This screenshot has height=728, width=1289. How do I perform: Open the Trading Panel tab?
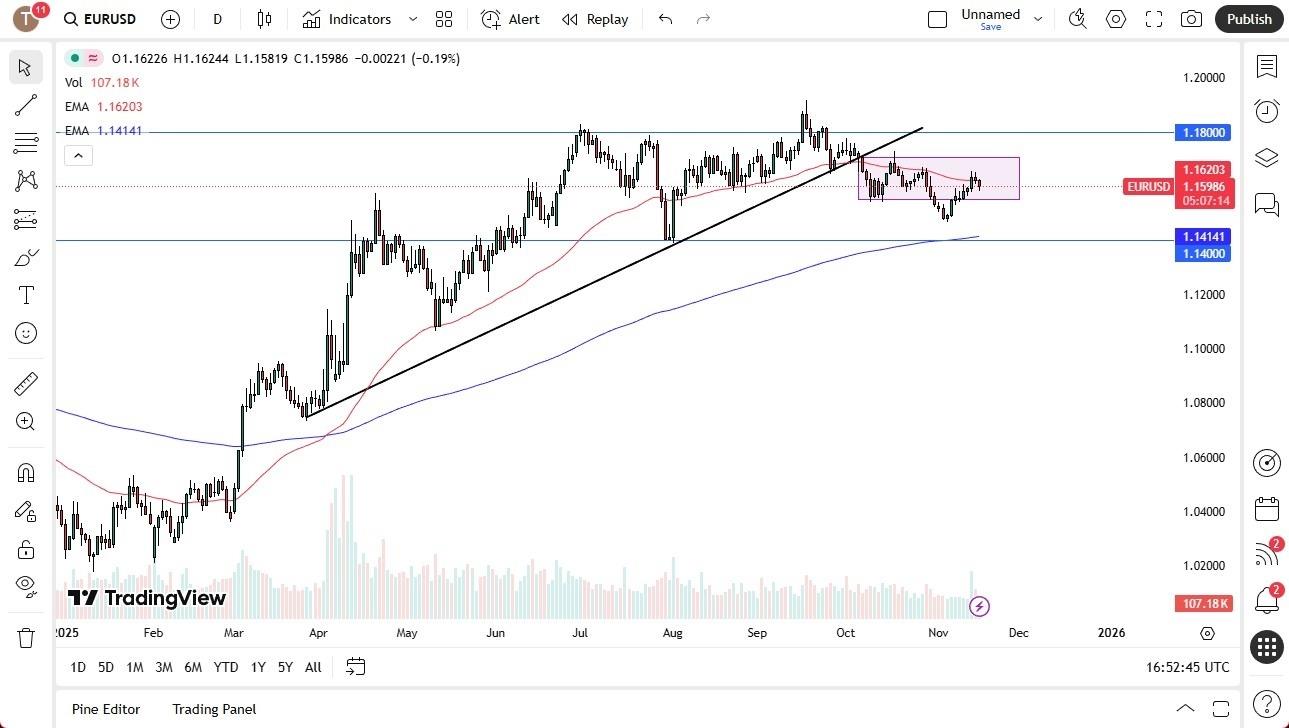coord(214,709)
